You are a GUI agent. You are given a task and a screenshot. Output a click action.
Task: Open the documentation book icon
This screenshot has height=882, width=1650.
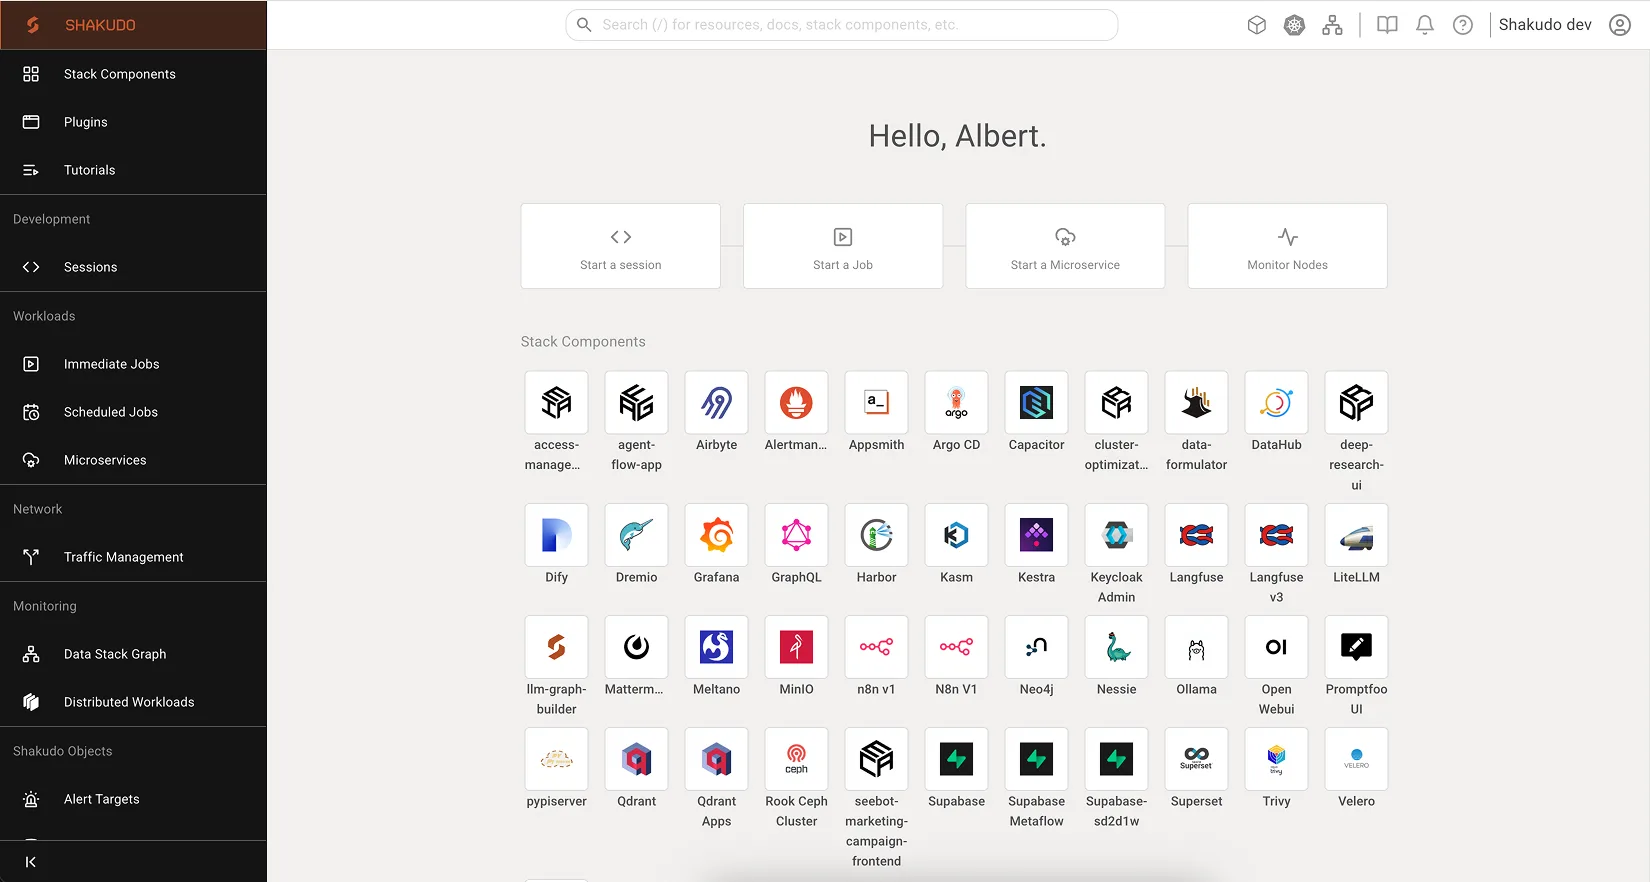(1387, 25)
